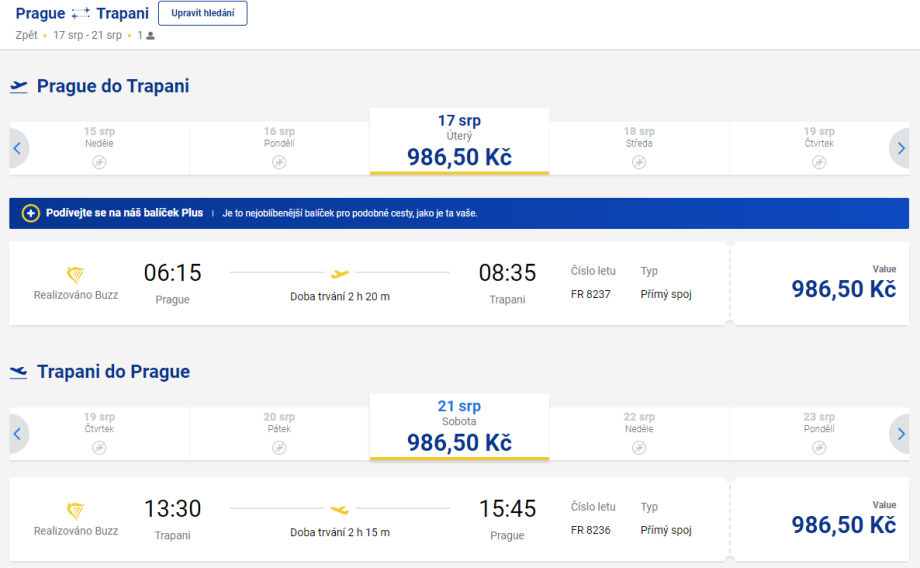
Task: Click the landing plane icon beside Trapani do Prague
Action: [x=19, y=372]
